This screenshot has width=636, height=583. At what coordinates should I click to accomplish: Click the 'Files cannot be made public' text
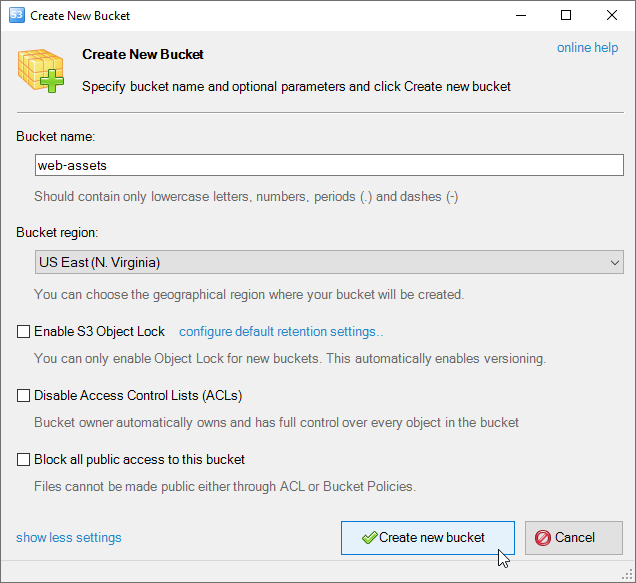[225, 486]
